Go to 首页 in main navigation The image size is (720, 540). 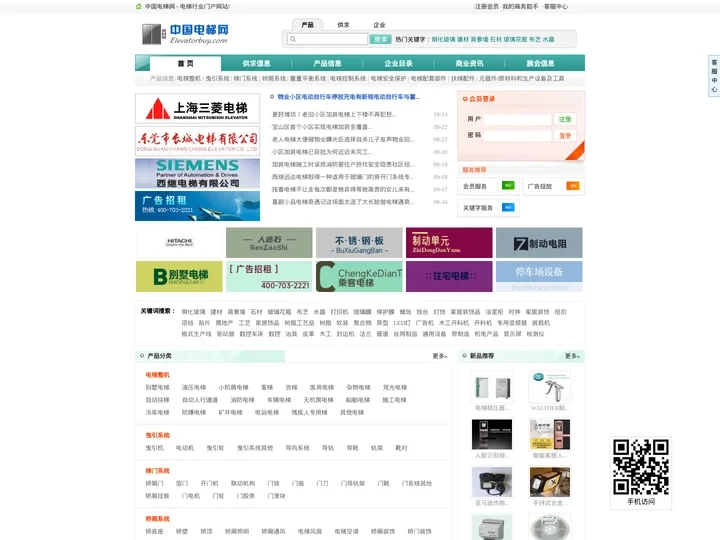click(x=186, y=63)
